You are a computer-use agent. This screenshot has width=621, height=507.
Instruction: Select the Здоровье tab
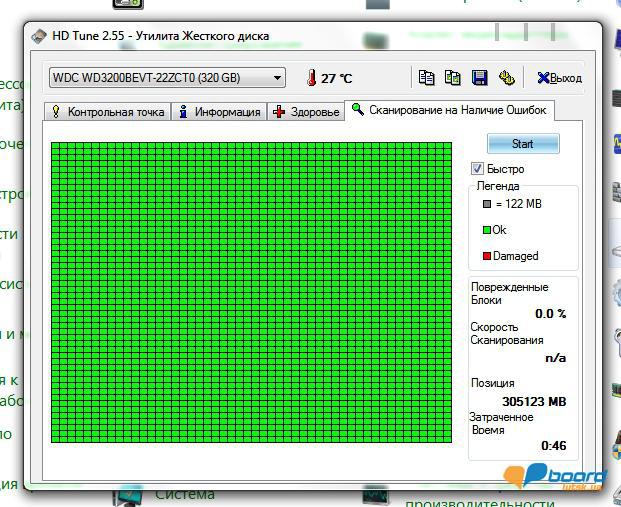click(306, 112)
